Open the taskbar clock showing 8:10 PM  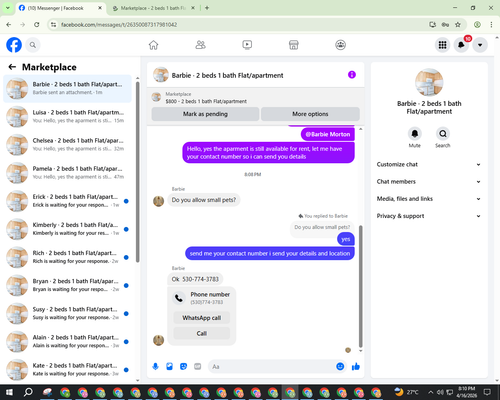point(467,392)
